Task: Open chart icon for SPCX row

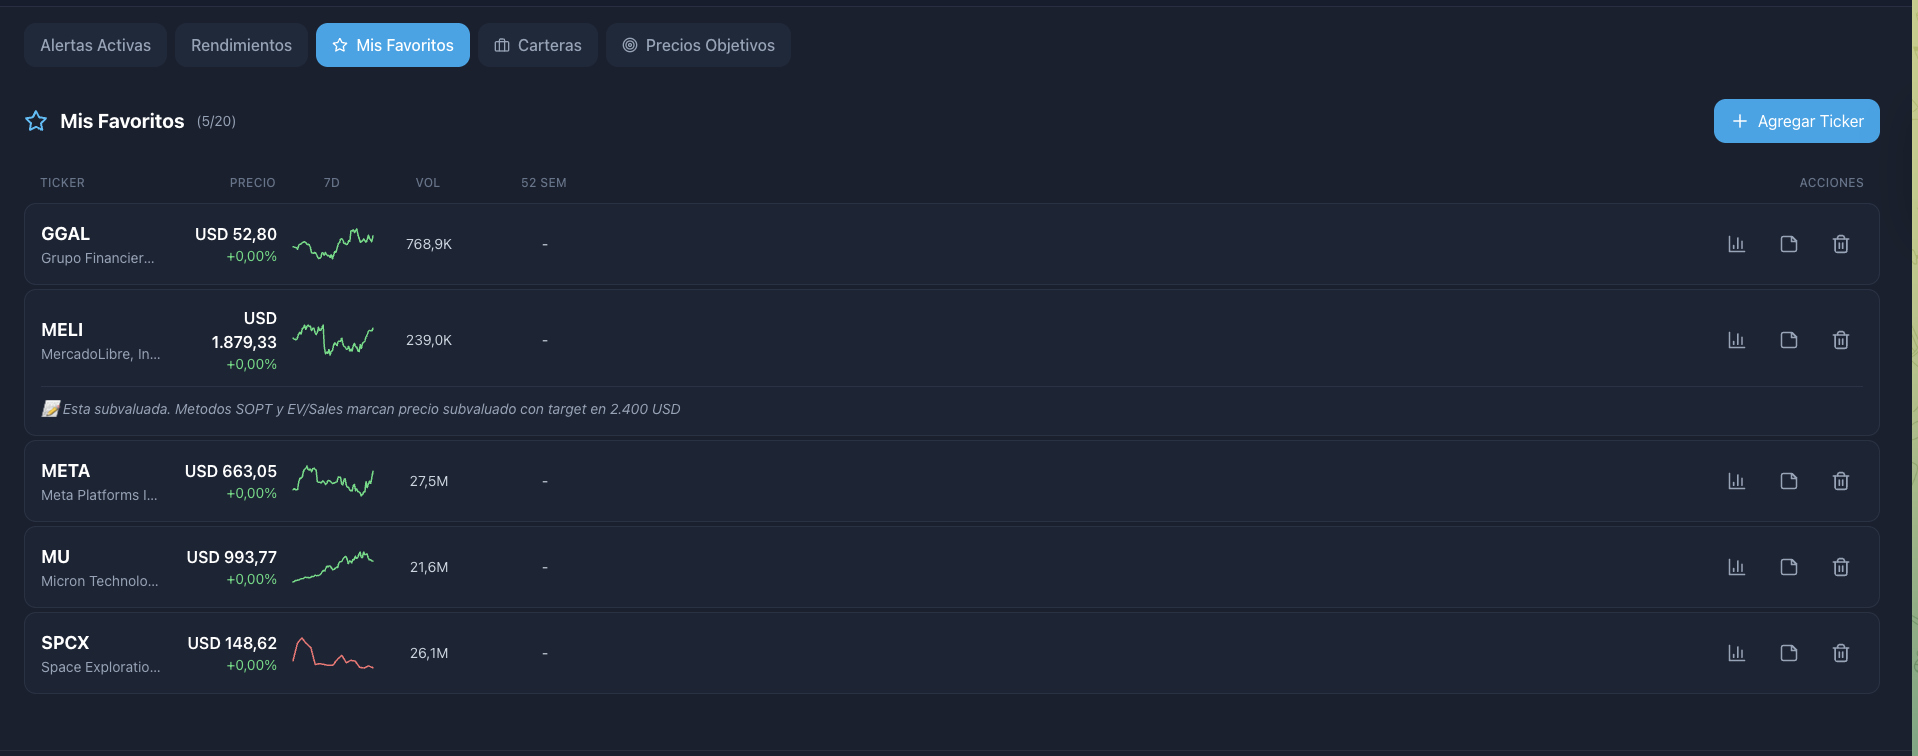Action: [x=1736, y=653]
